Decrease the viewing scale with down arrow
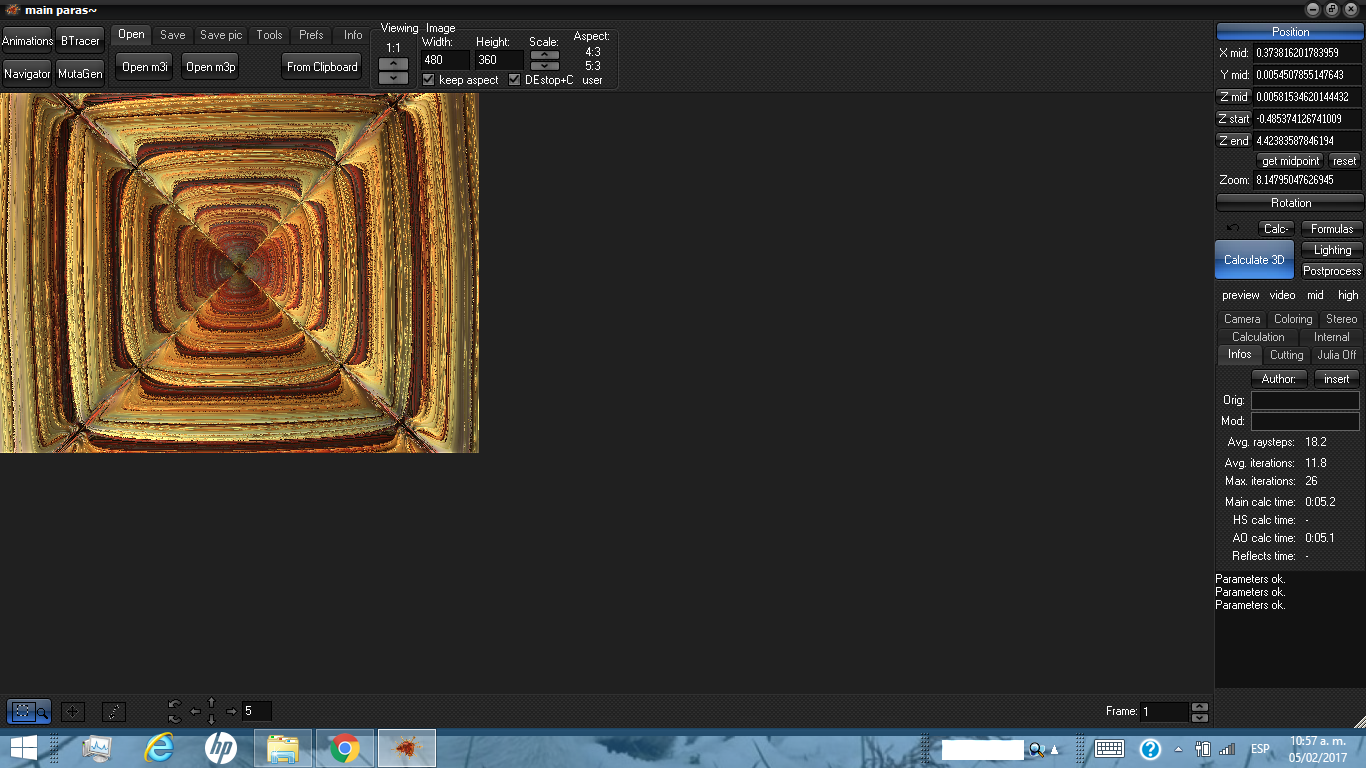 point(394,77)
